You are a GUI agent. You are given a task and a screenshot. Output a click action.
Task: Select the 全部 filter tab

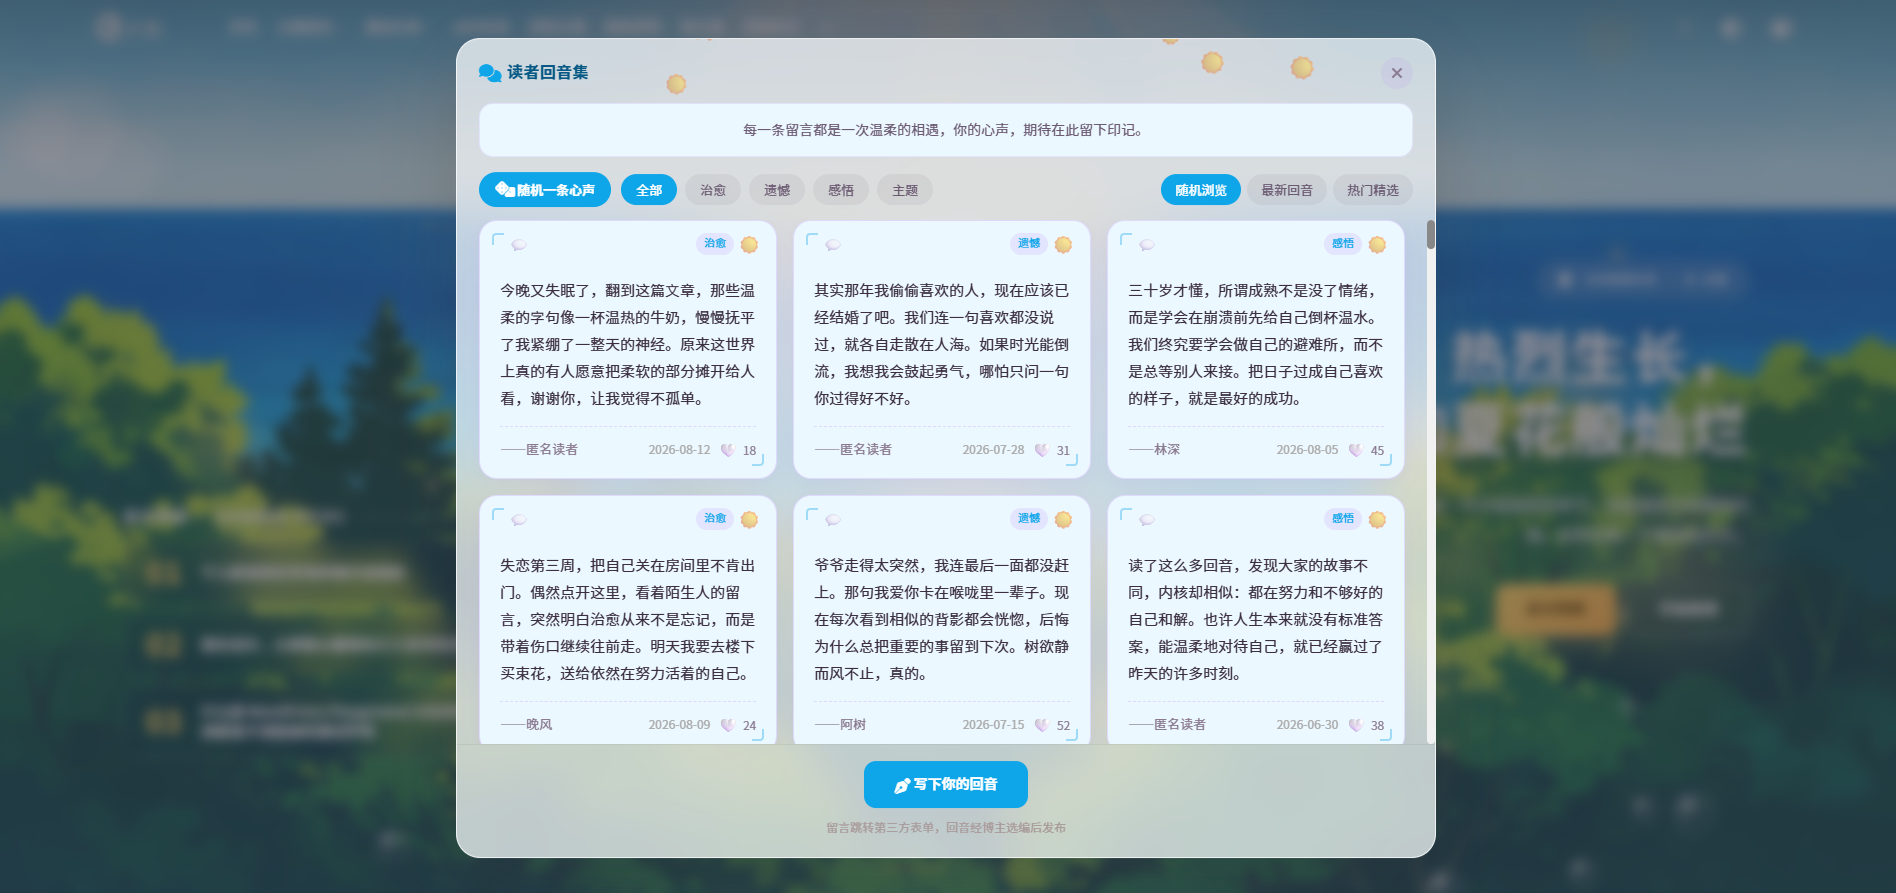click(x=649, y=190)
